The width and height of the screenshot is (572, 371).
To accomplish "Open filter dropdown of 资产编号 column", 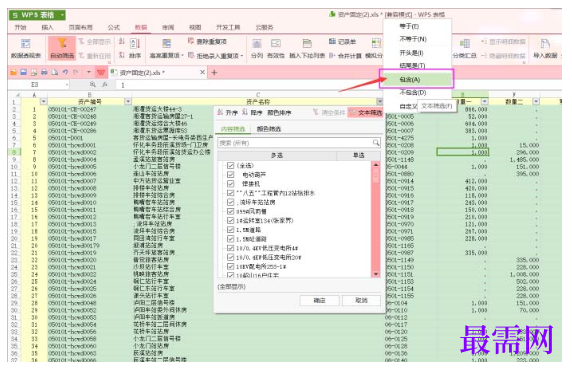I will point(128,101).
